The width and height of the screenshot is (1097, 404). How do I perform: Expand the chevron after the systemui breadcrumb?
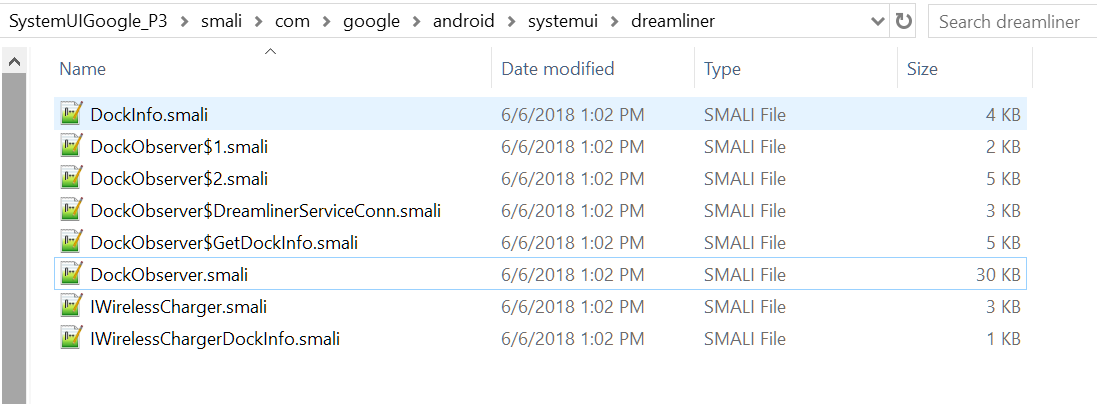[615, 22]
